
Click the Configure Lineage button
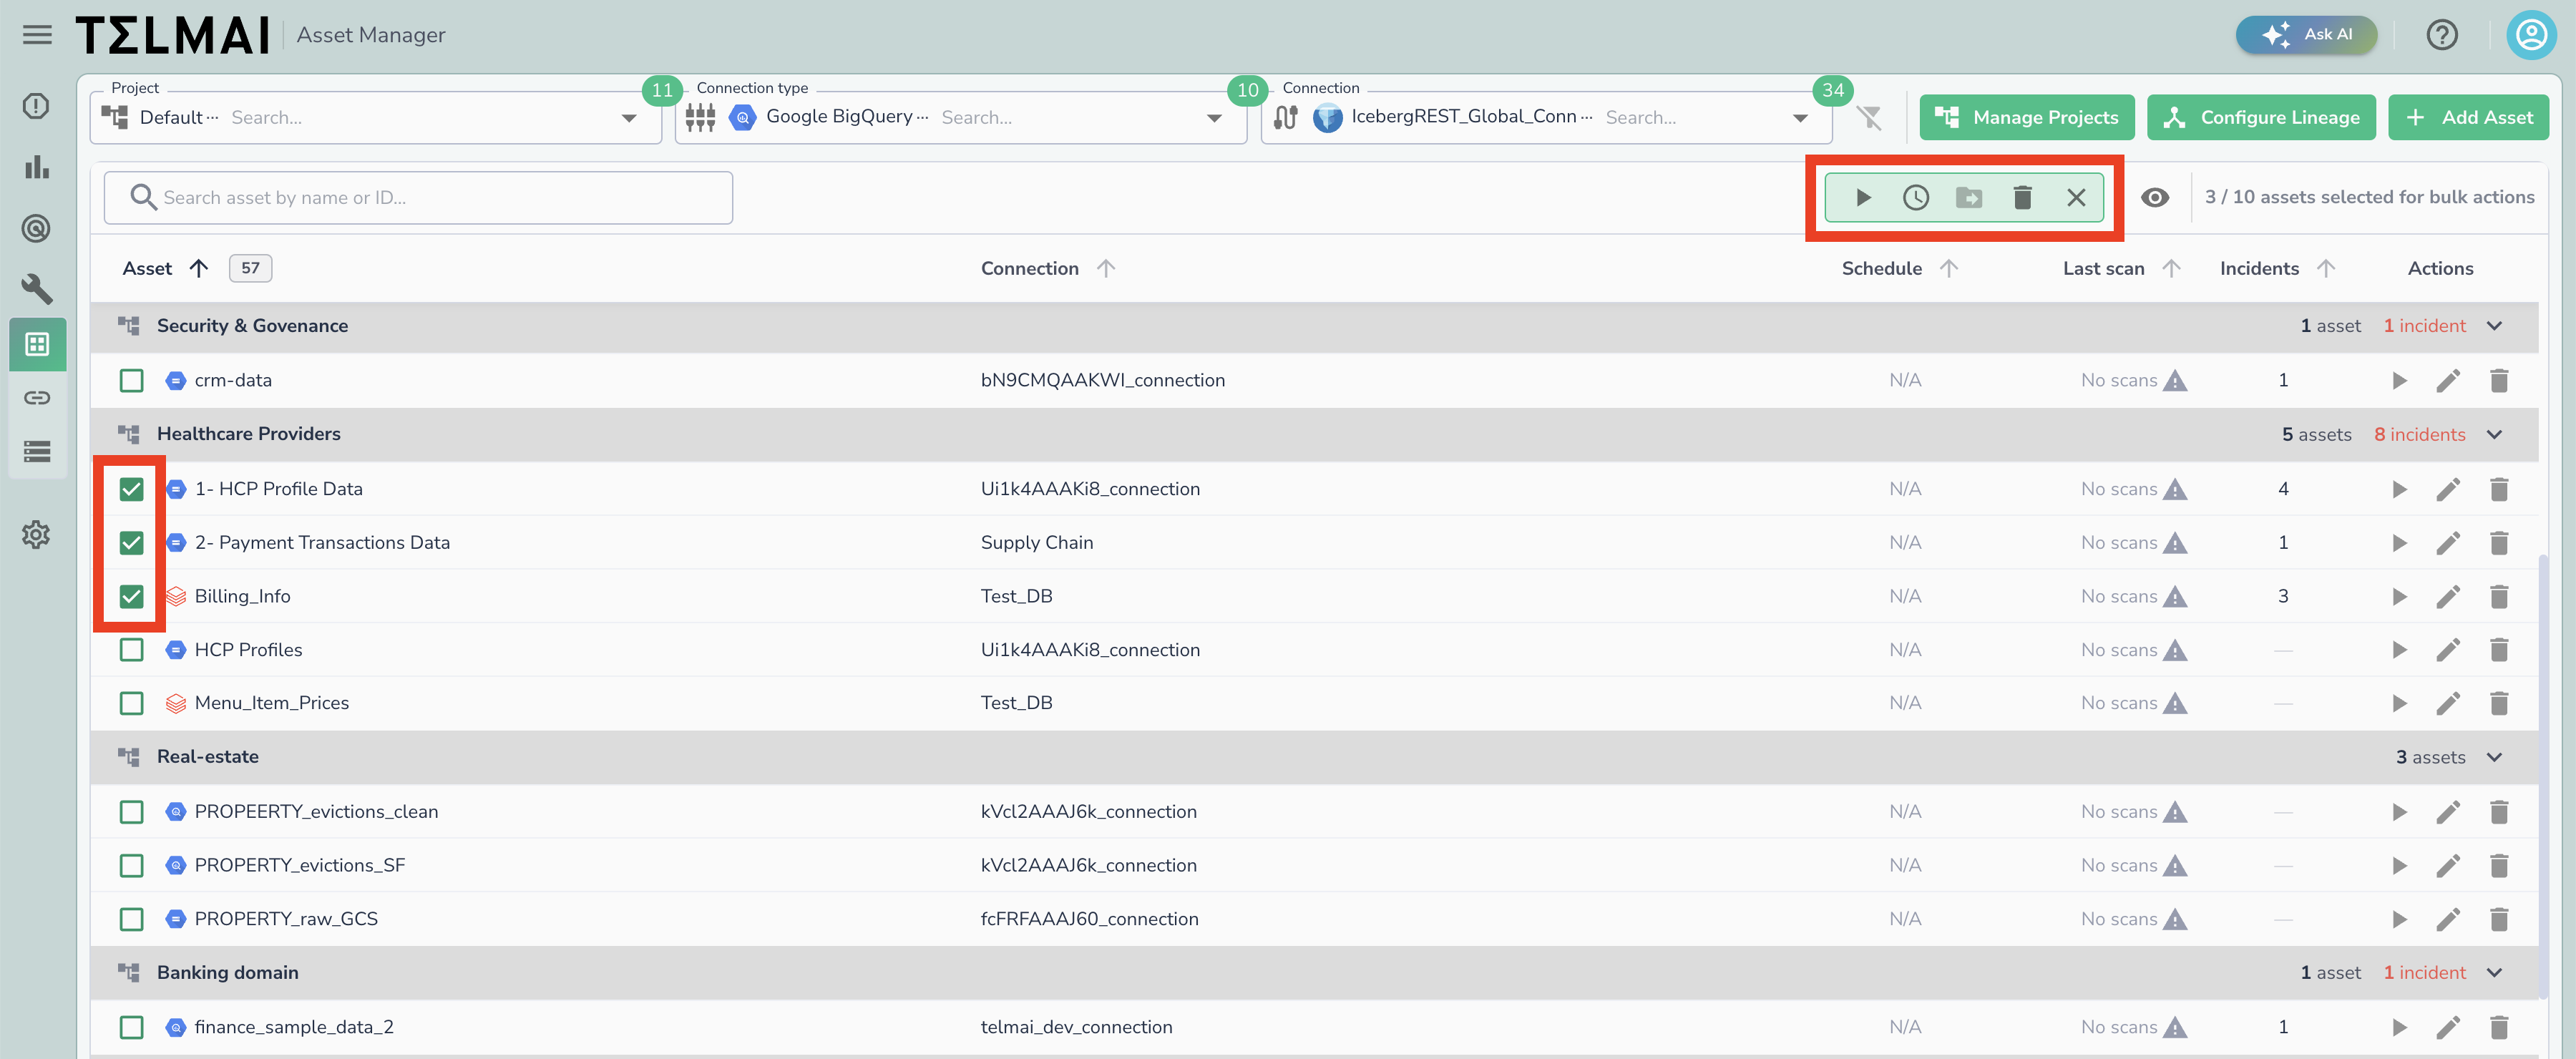(x=2261, y=118)
